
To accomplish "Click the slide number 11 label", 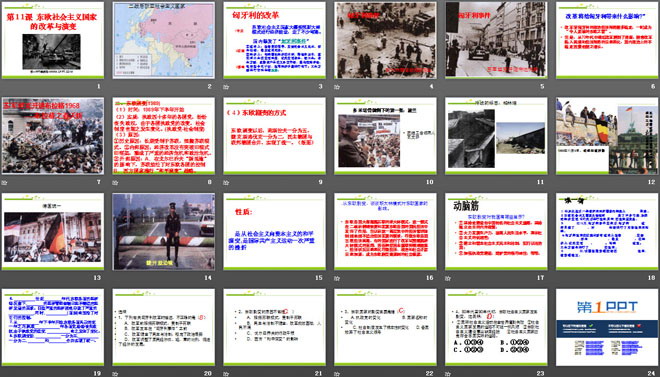I will coord(540,182).
